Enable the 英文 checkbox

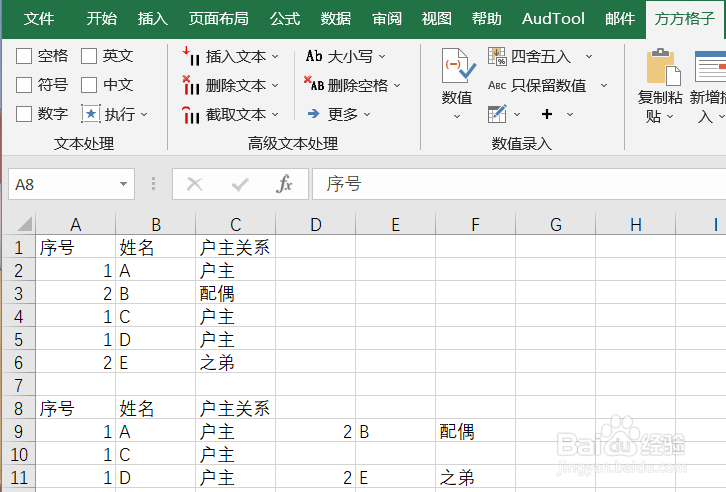(x=88, y=56)
